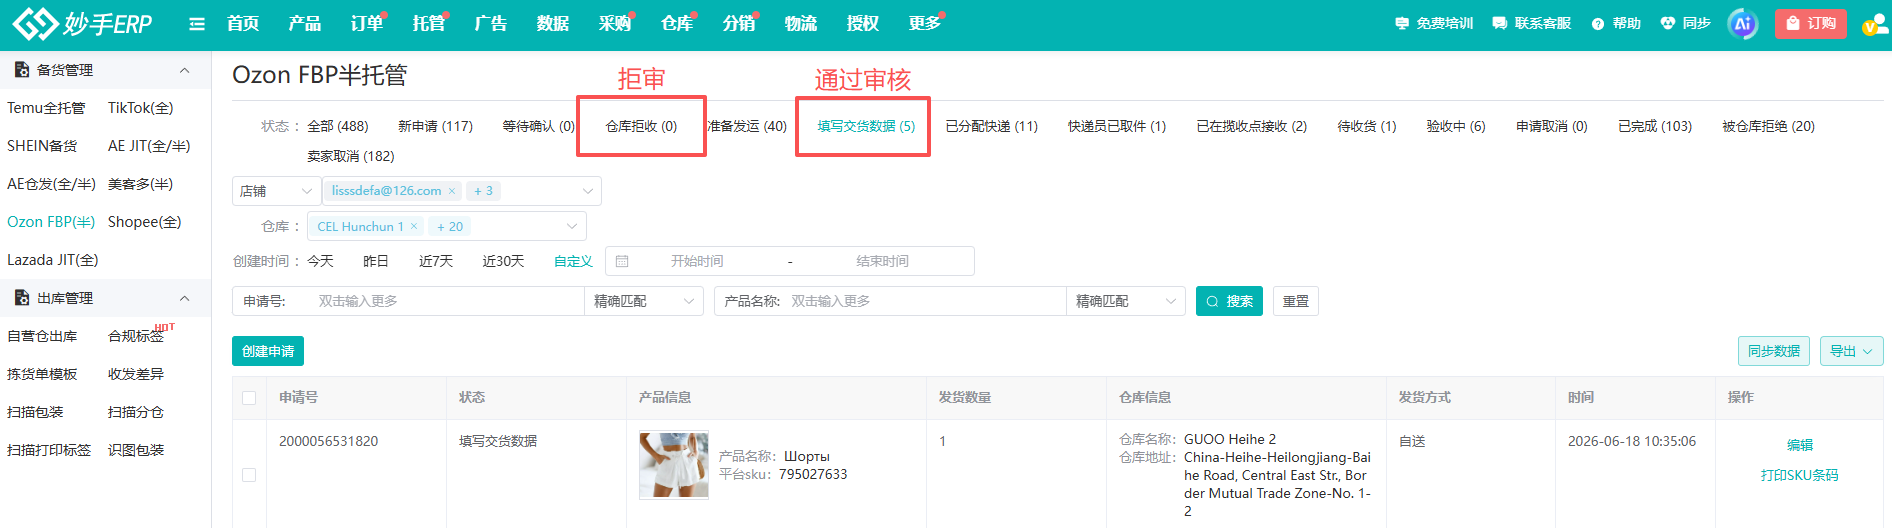Select the 仓库拒收 (0) status tab
The image size is (1892, 528).
point(641,126)
